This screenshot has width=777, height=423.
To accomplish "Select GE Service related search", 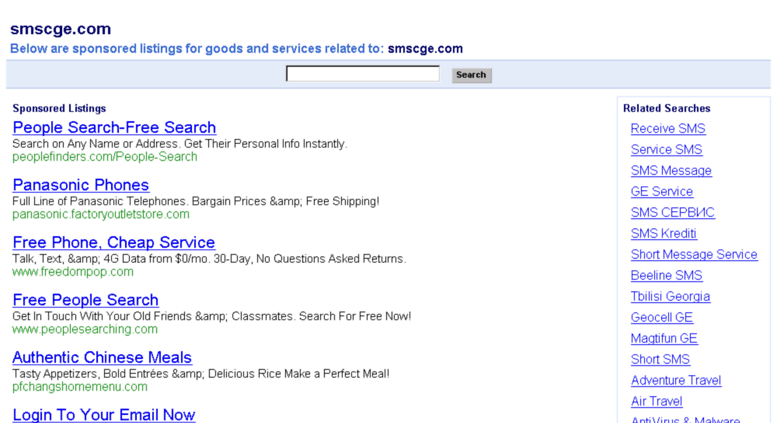I will pyautogui.click(x=662, y=192).
